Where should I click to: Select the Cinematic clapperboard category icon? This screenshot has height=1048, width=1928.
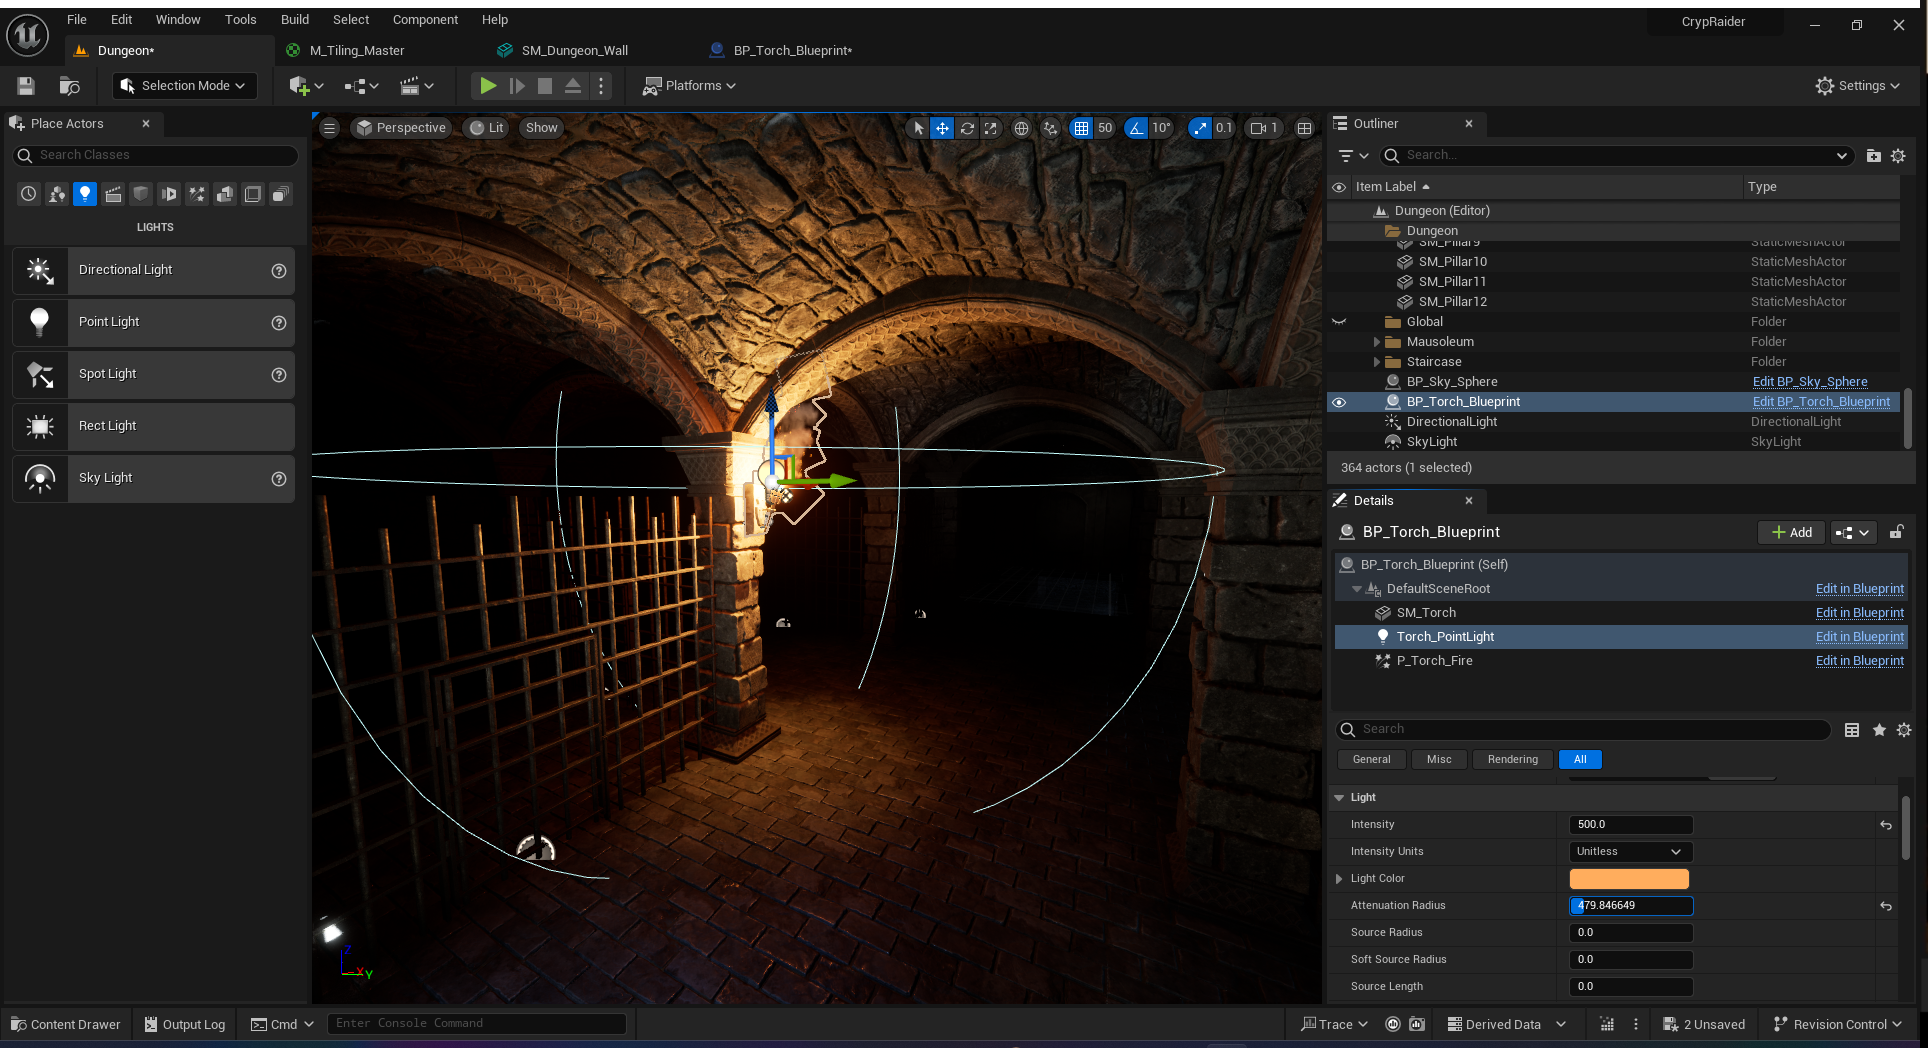(x=113, y=194)
